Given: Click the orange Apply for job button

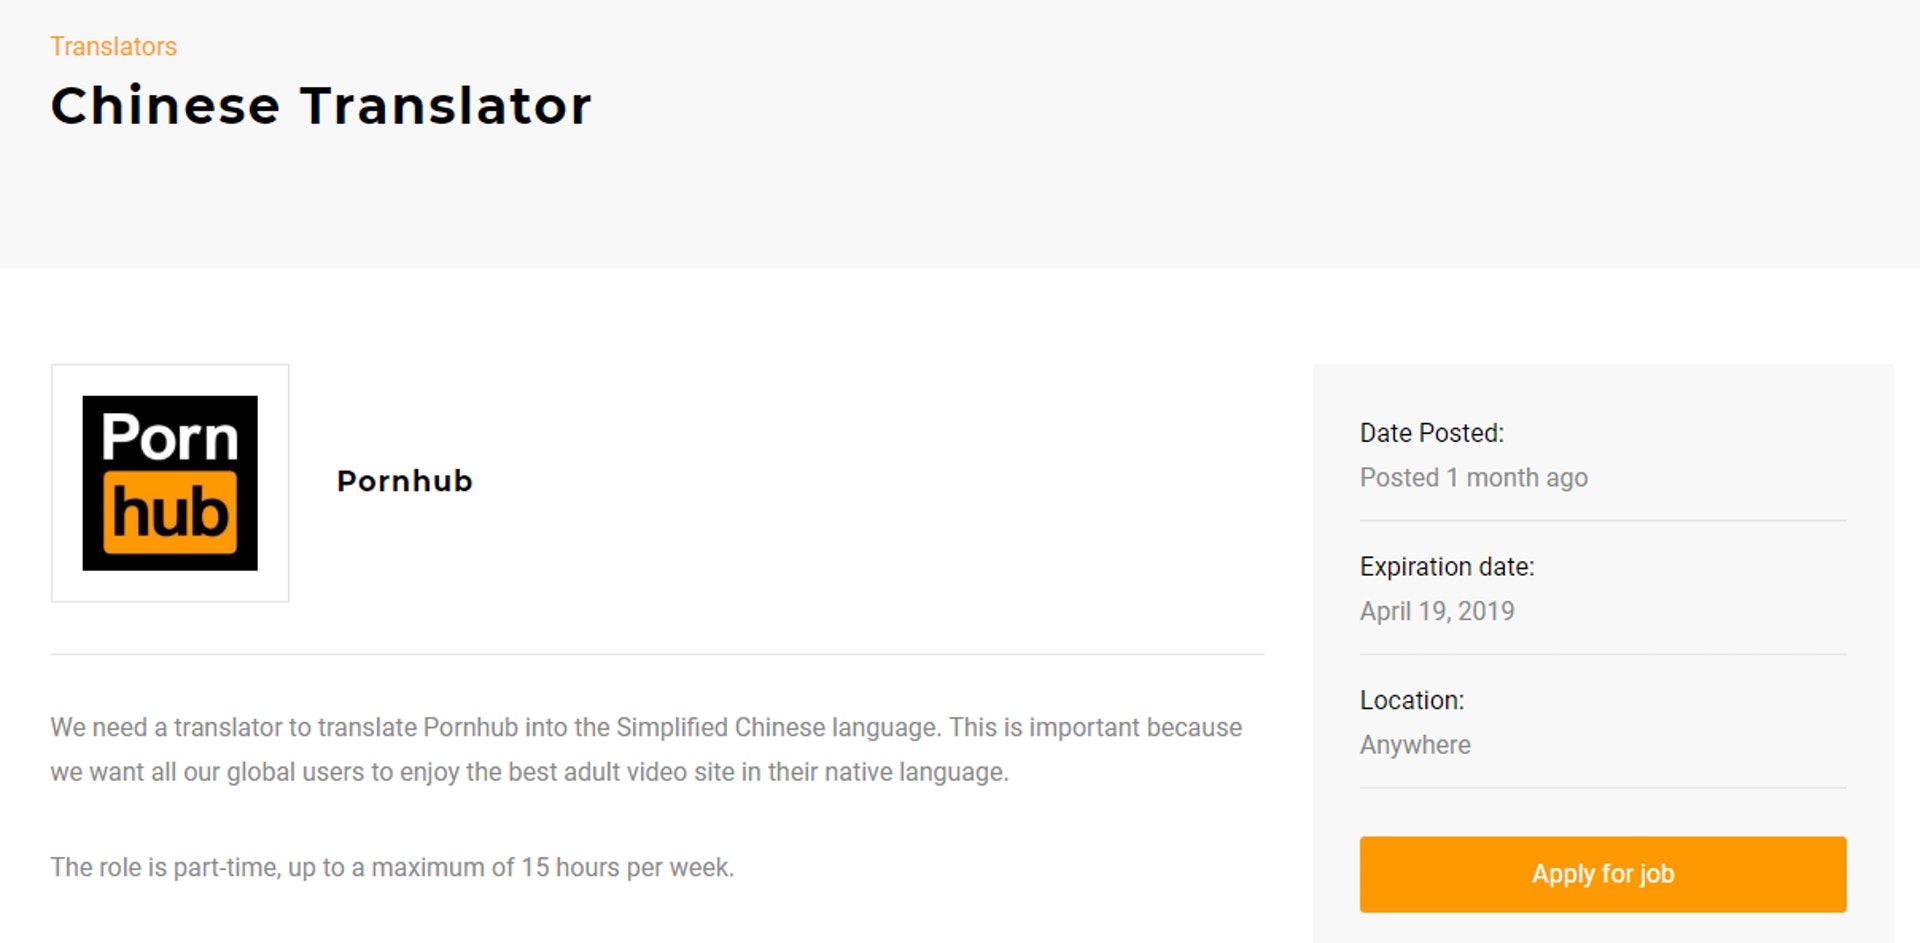Looking at the screenshot, I should click(1602, 874).
